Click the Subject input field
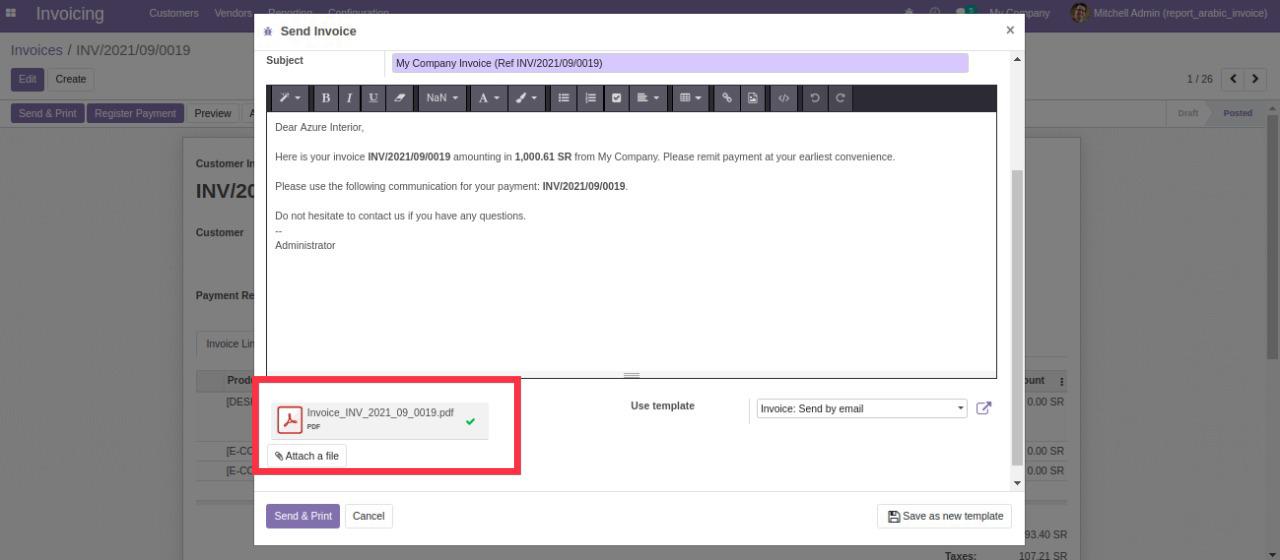This screenshot has height=560, width=1280. coord(680,63)
